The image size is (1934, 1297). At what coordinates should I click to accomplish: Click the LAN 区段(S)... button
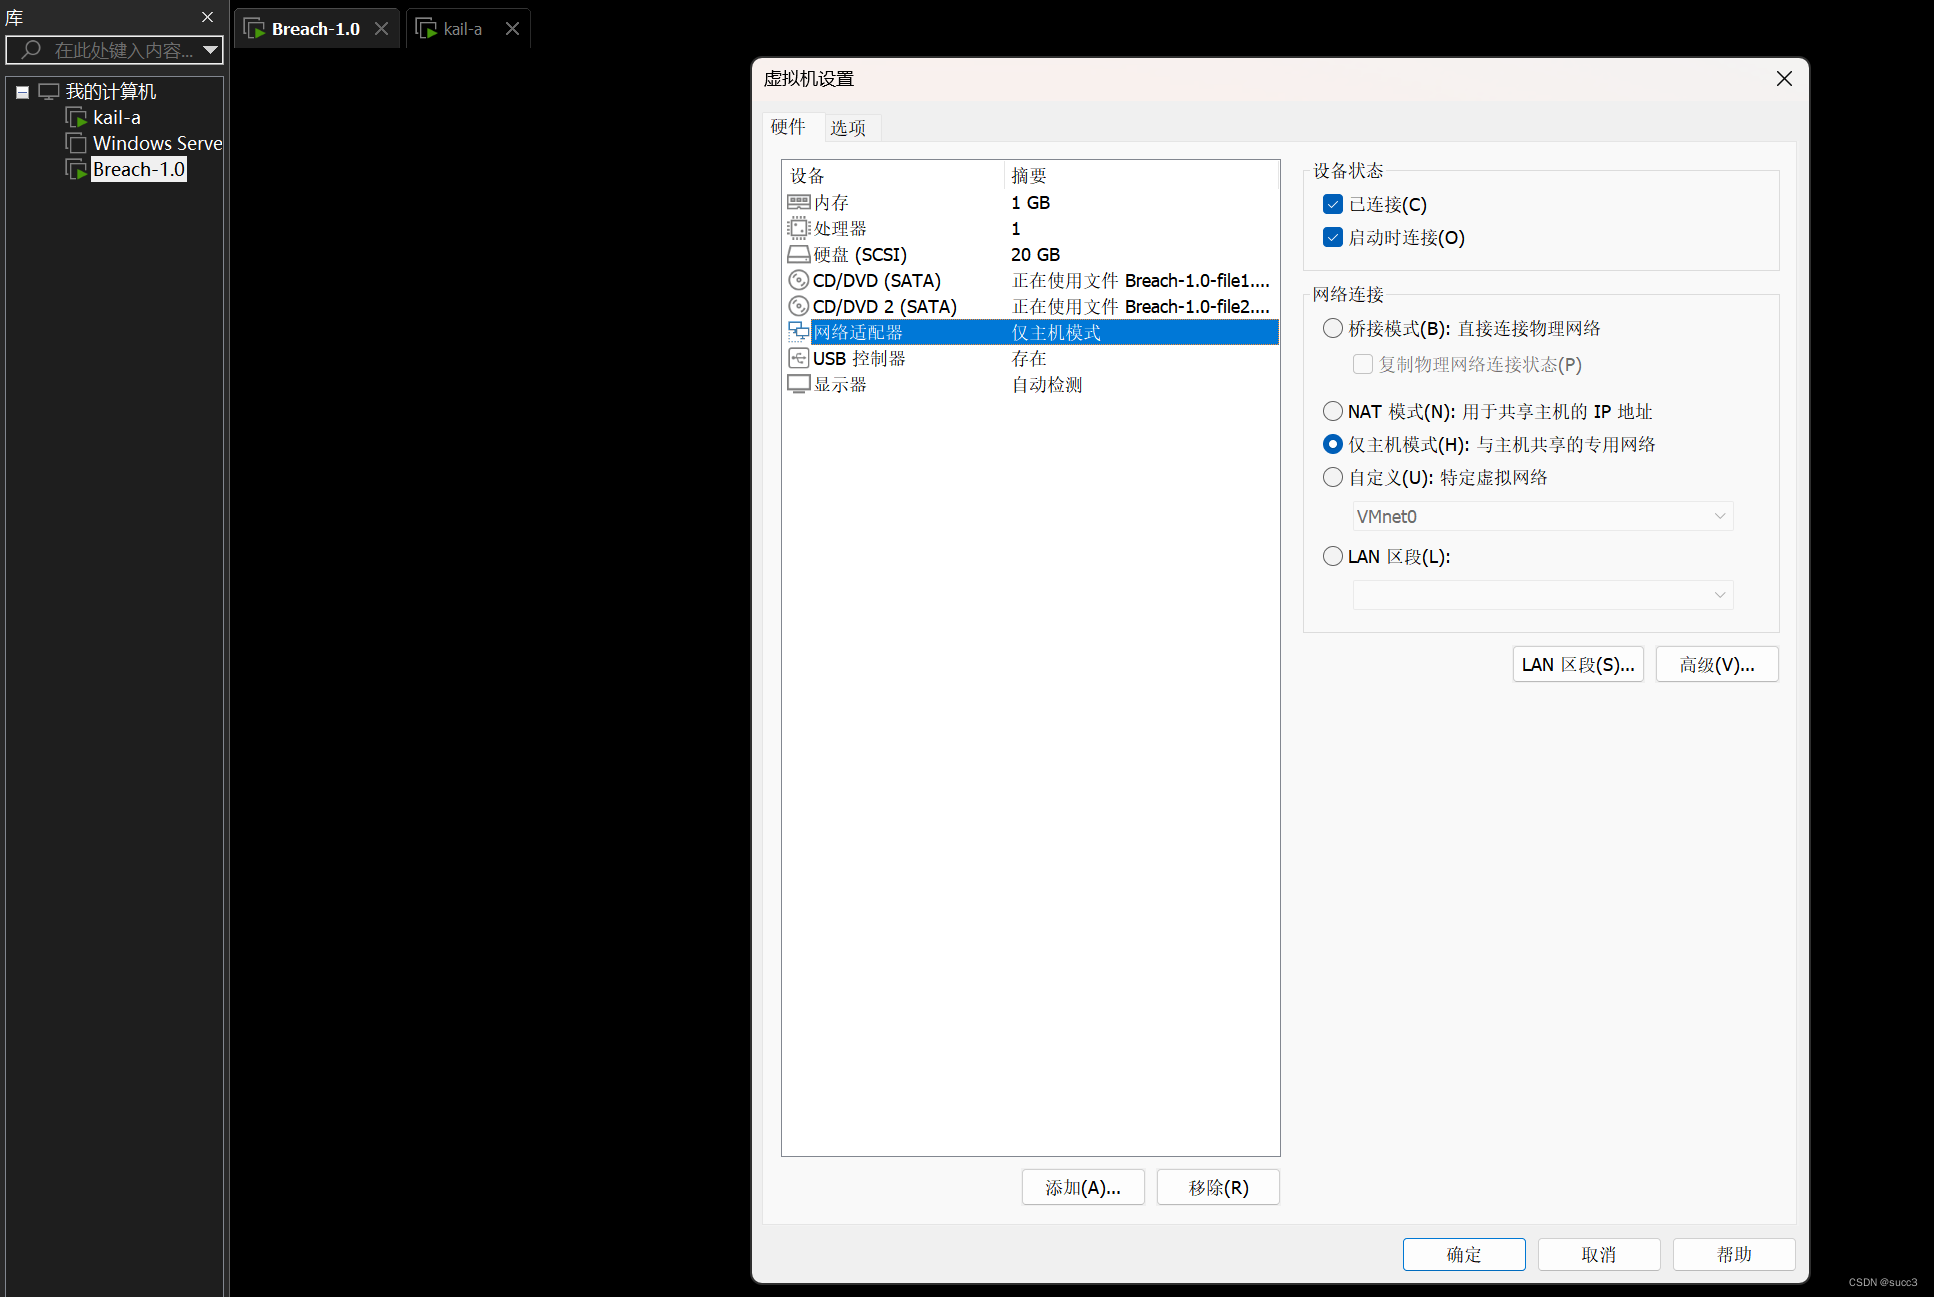click(1578, 665)
